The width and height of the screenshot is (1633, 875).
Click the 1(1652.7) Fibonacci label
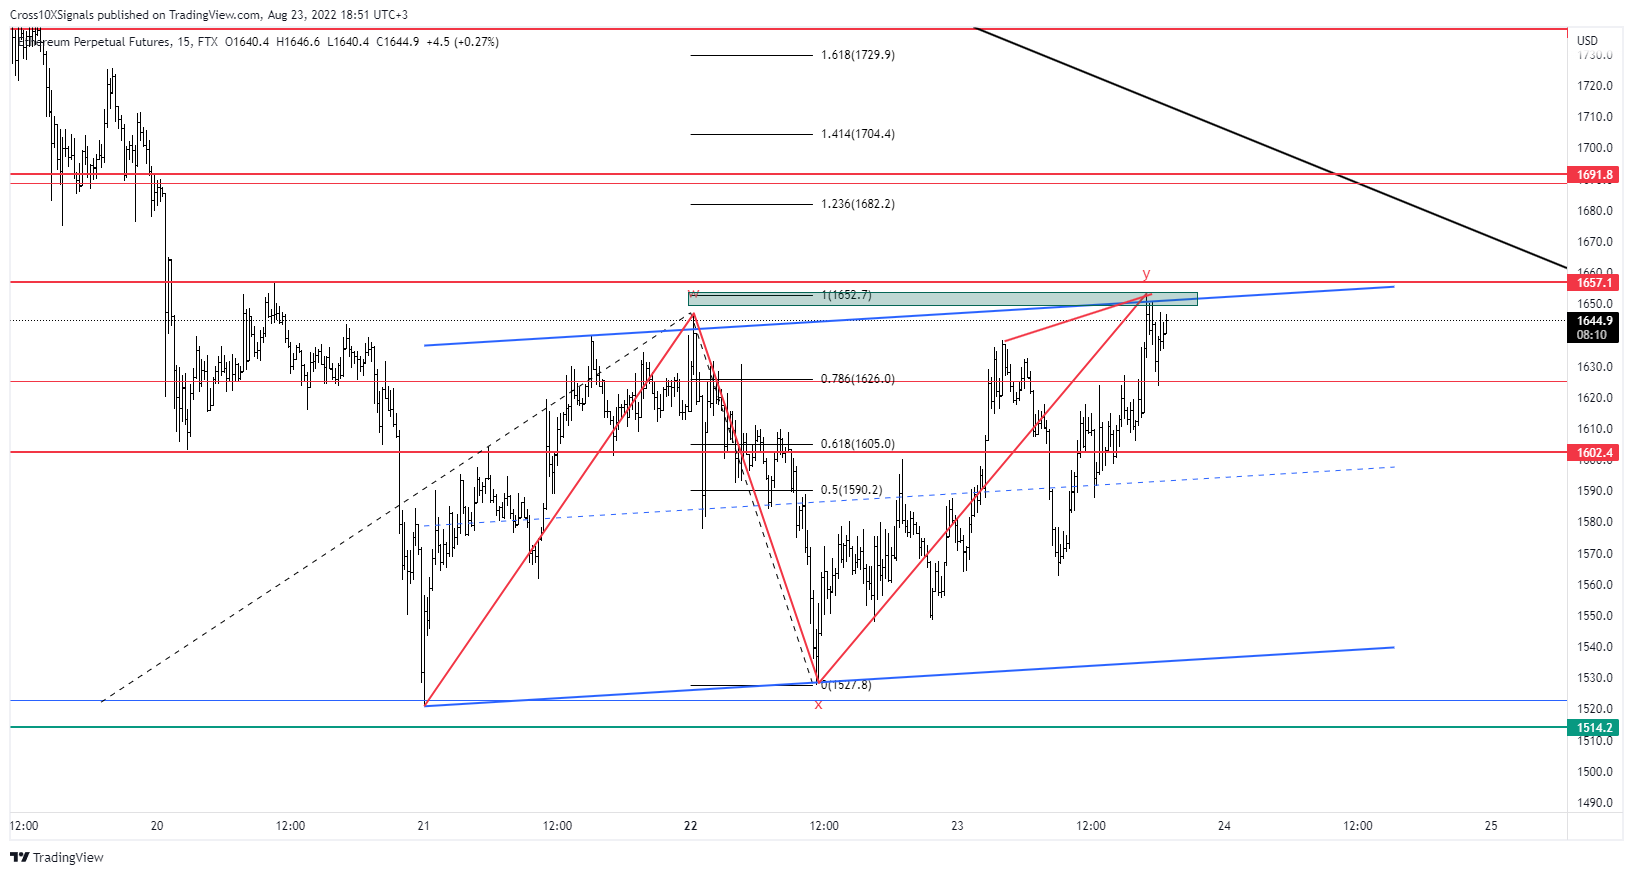[846, 295]
